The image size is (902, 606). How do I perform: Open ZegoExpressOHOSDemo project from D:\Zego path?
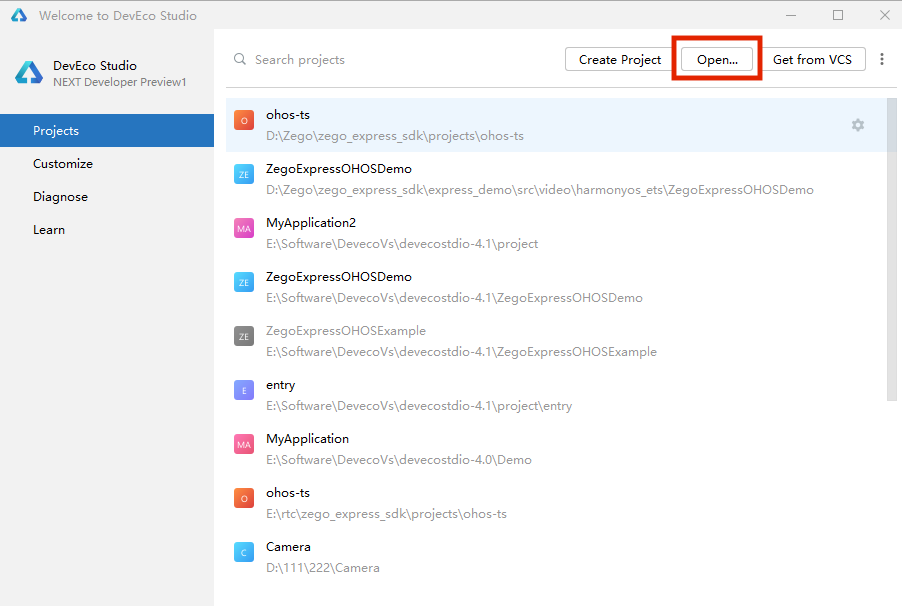tap(540, 179)
